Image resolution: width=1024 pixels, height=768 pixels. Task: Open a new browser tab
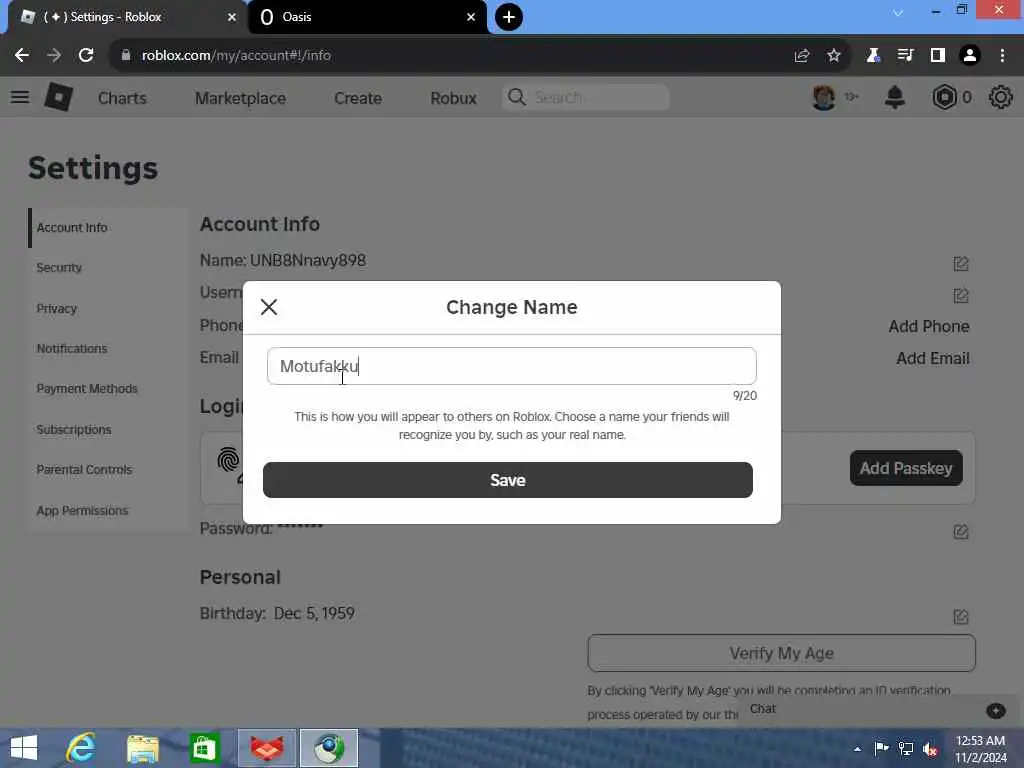click(509, 17)
